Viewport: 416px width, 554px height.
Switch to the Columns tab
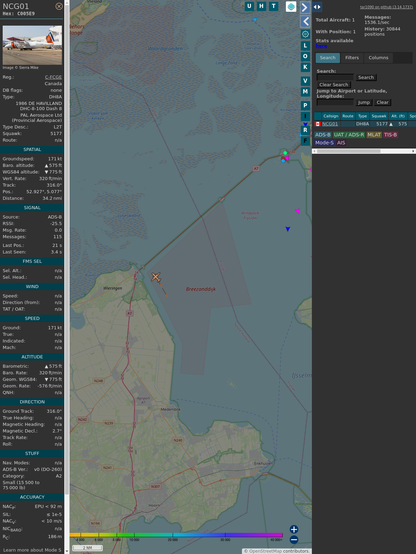click(x=378, y=58)
